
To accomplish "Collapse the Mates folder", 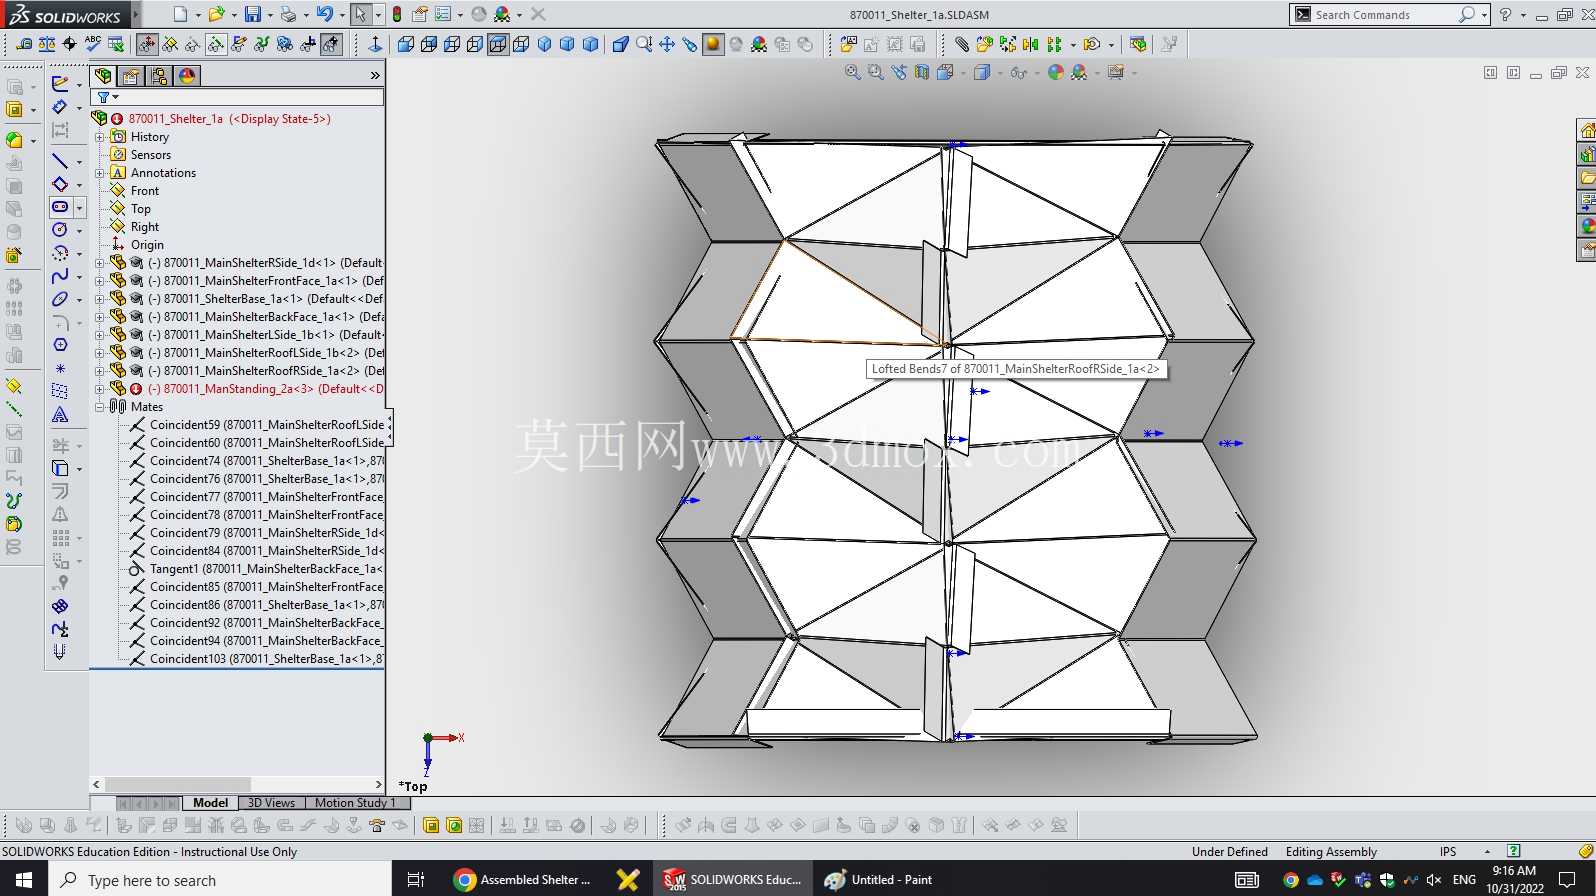I will click(99, 407).
